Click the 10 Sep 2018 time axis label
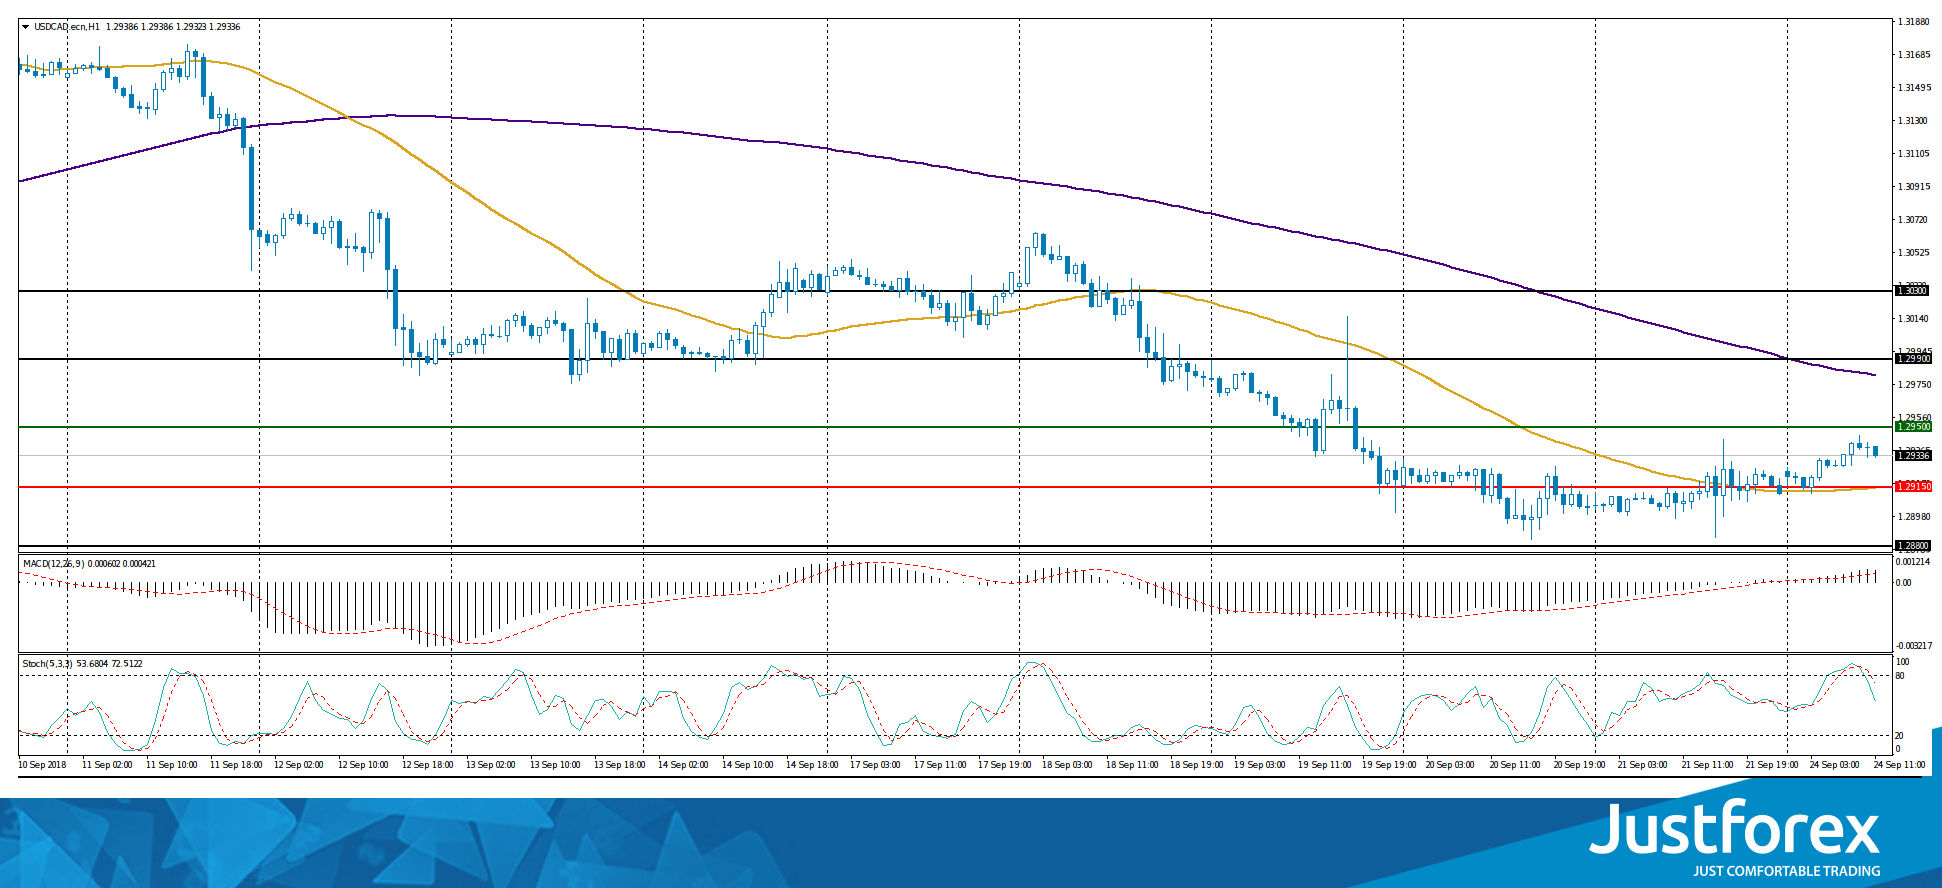 click(42, 765)
